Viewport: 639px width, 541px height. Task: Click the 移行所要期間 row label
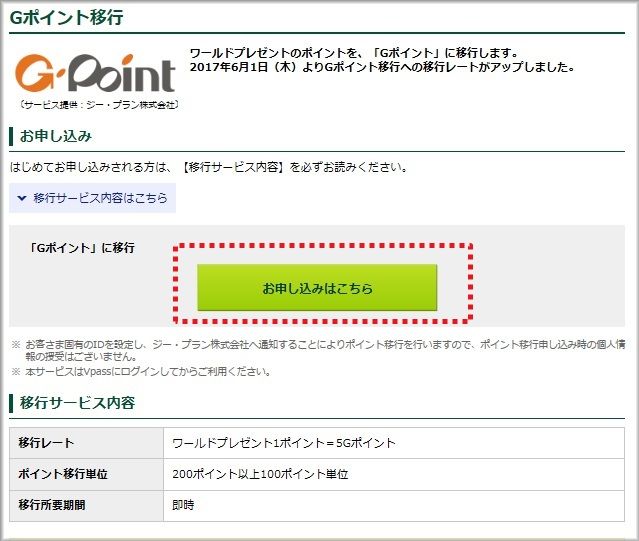coord(86,506)
